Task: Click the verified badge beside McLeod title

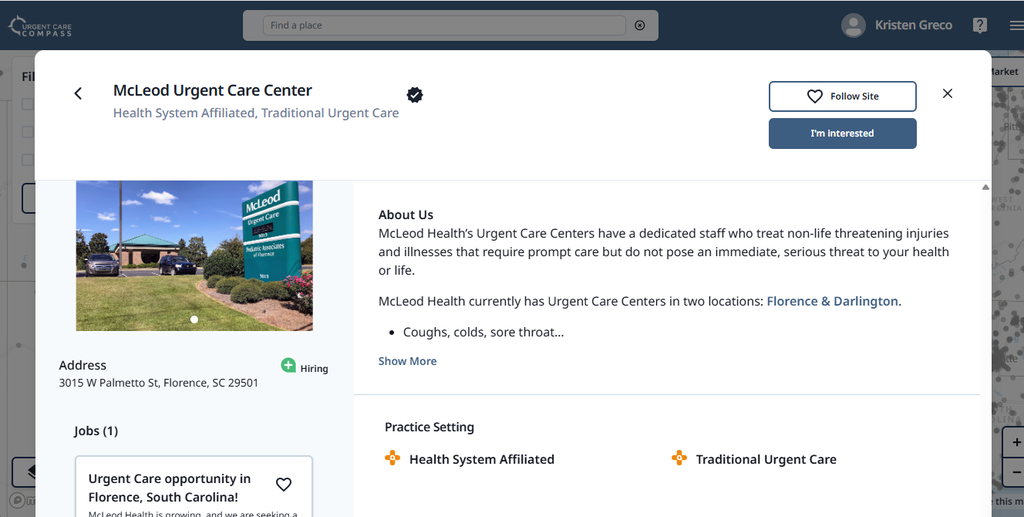Action: [415, 95]
